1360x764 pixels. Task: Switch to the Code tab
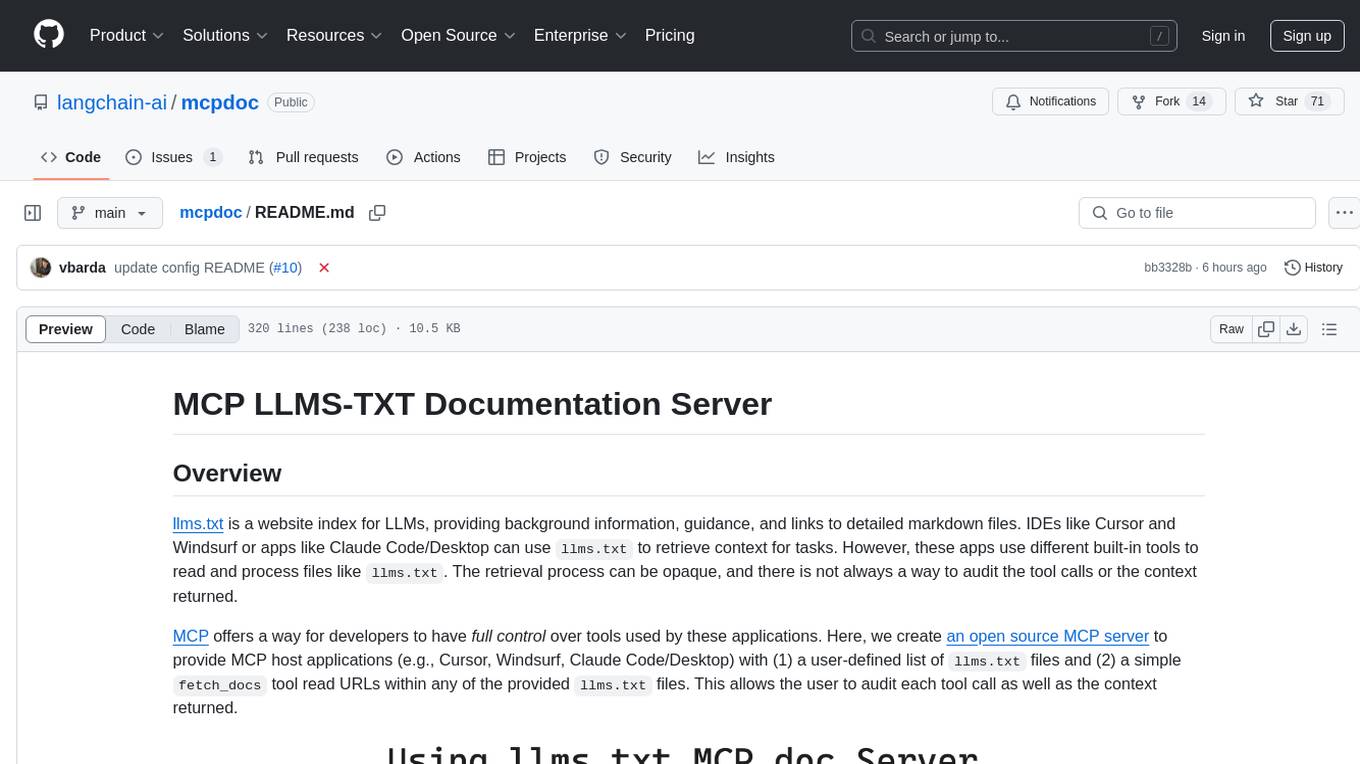pos(71,157)
